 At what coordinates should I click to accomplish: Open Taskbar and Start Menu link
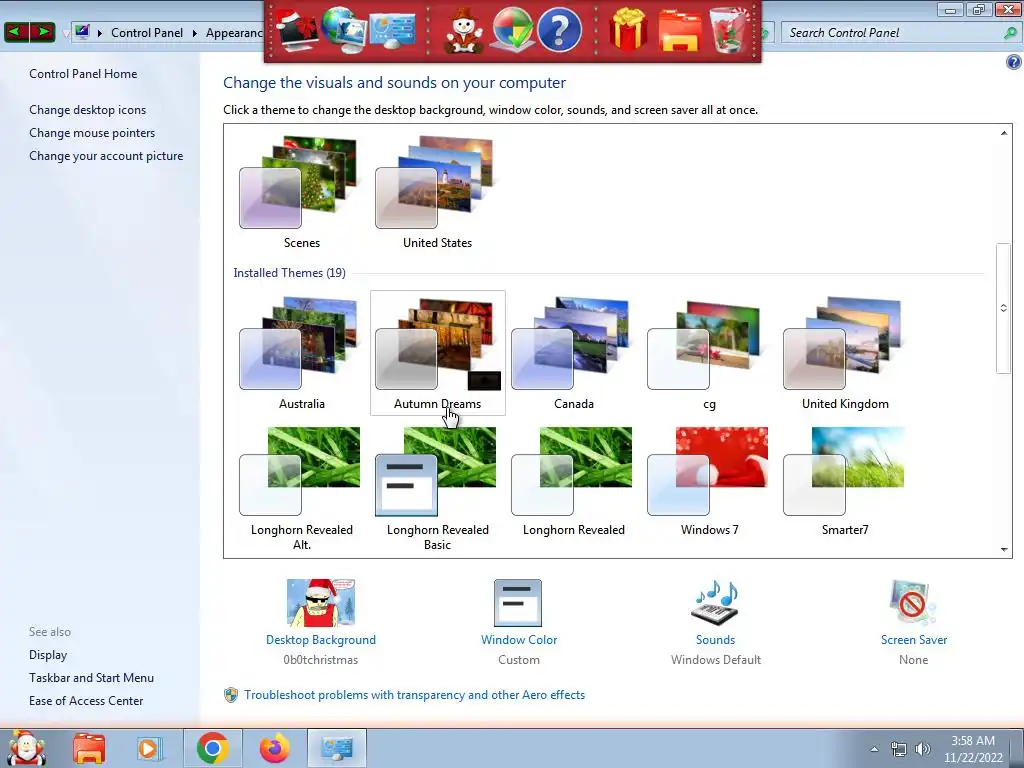(91, 677)
